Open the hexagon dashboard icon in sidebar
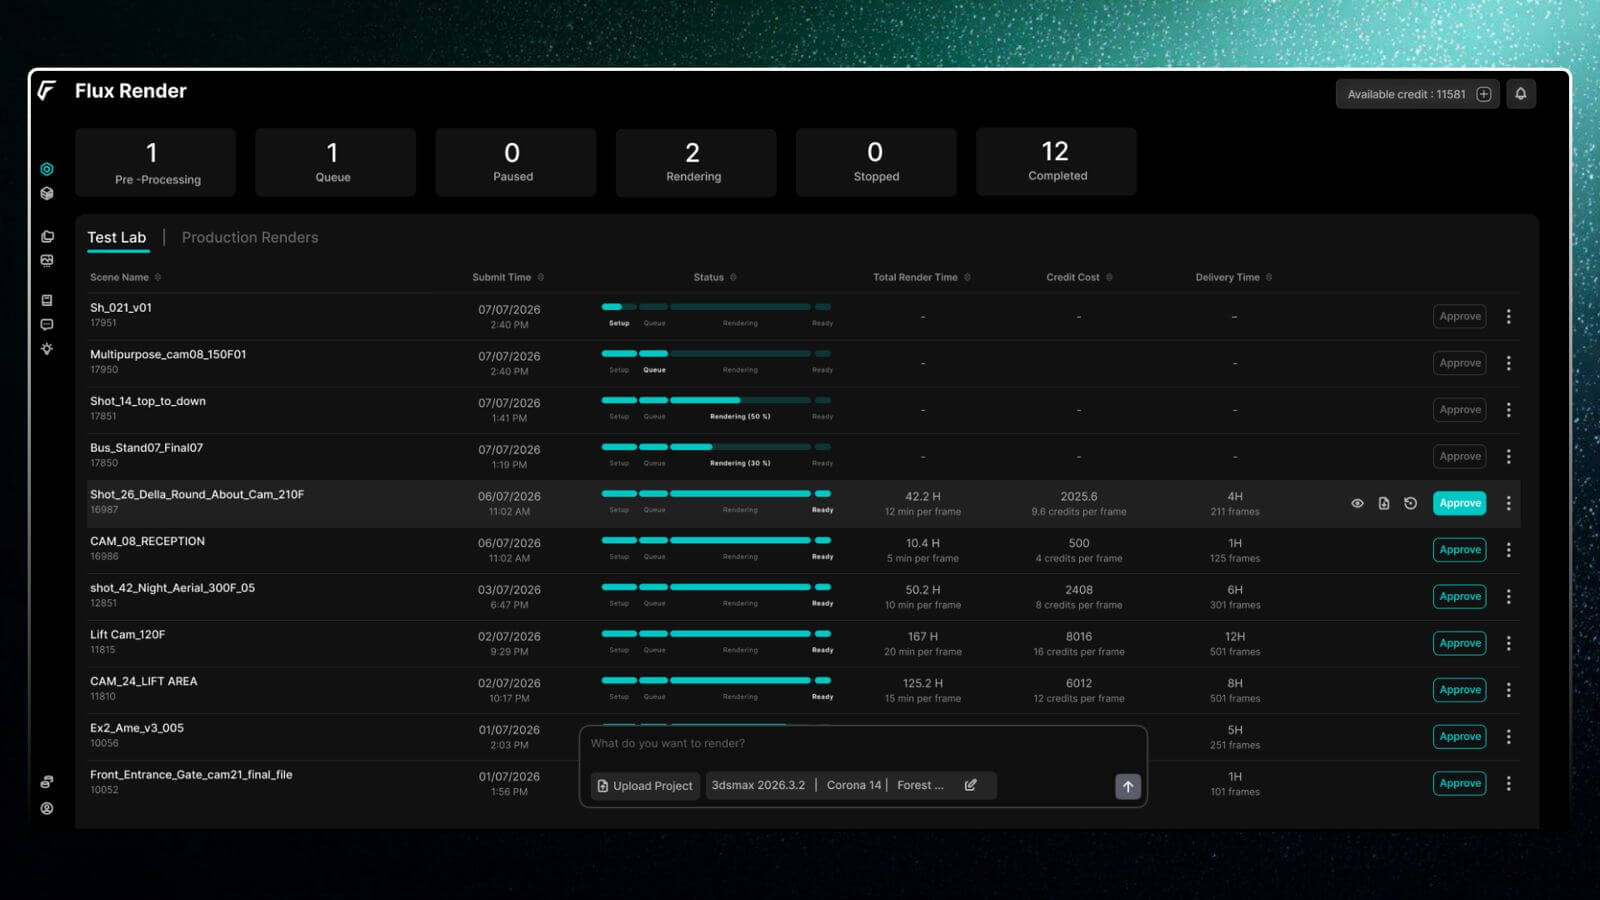This screenshot has width=1600, height=900. click(47, 169)
